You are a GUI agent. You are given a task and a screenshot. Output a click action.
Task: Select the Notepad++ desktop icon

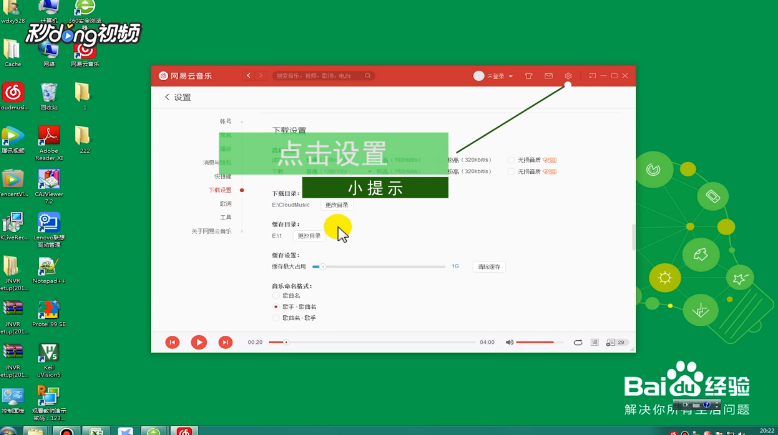tap(49, 270)
